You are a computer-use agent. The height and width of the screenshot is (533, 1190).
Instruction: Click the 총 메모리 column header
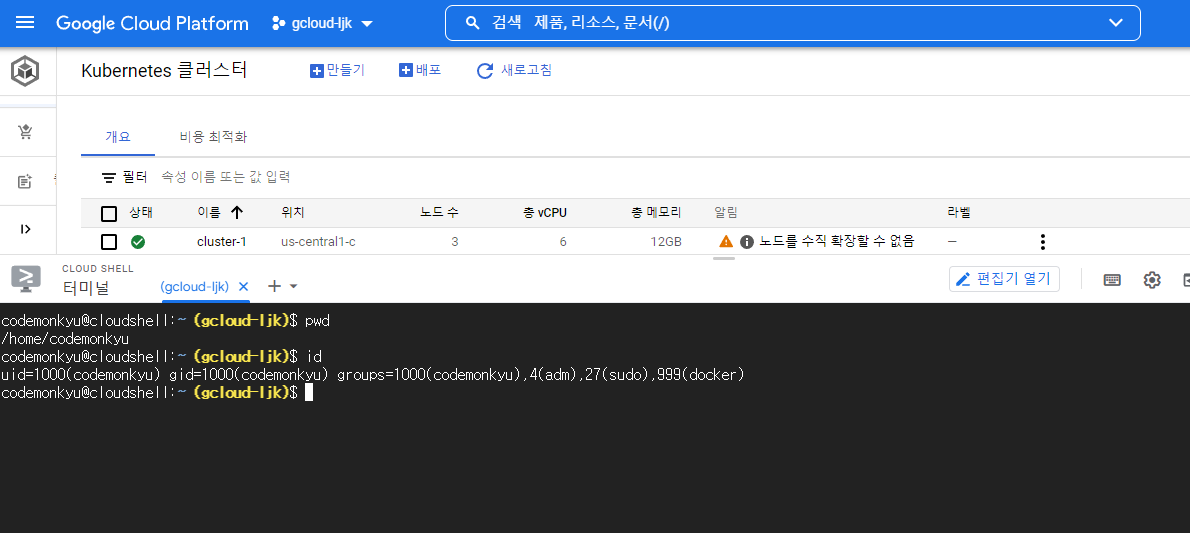[656, 213]
